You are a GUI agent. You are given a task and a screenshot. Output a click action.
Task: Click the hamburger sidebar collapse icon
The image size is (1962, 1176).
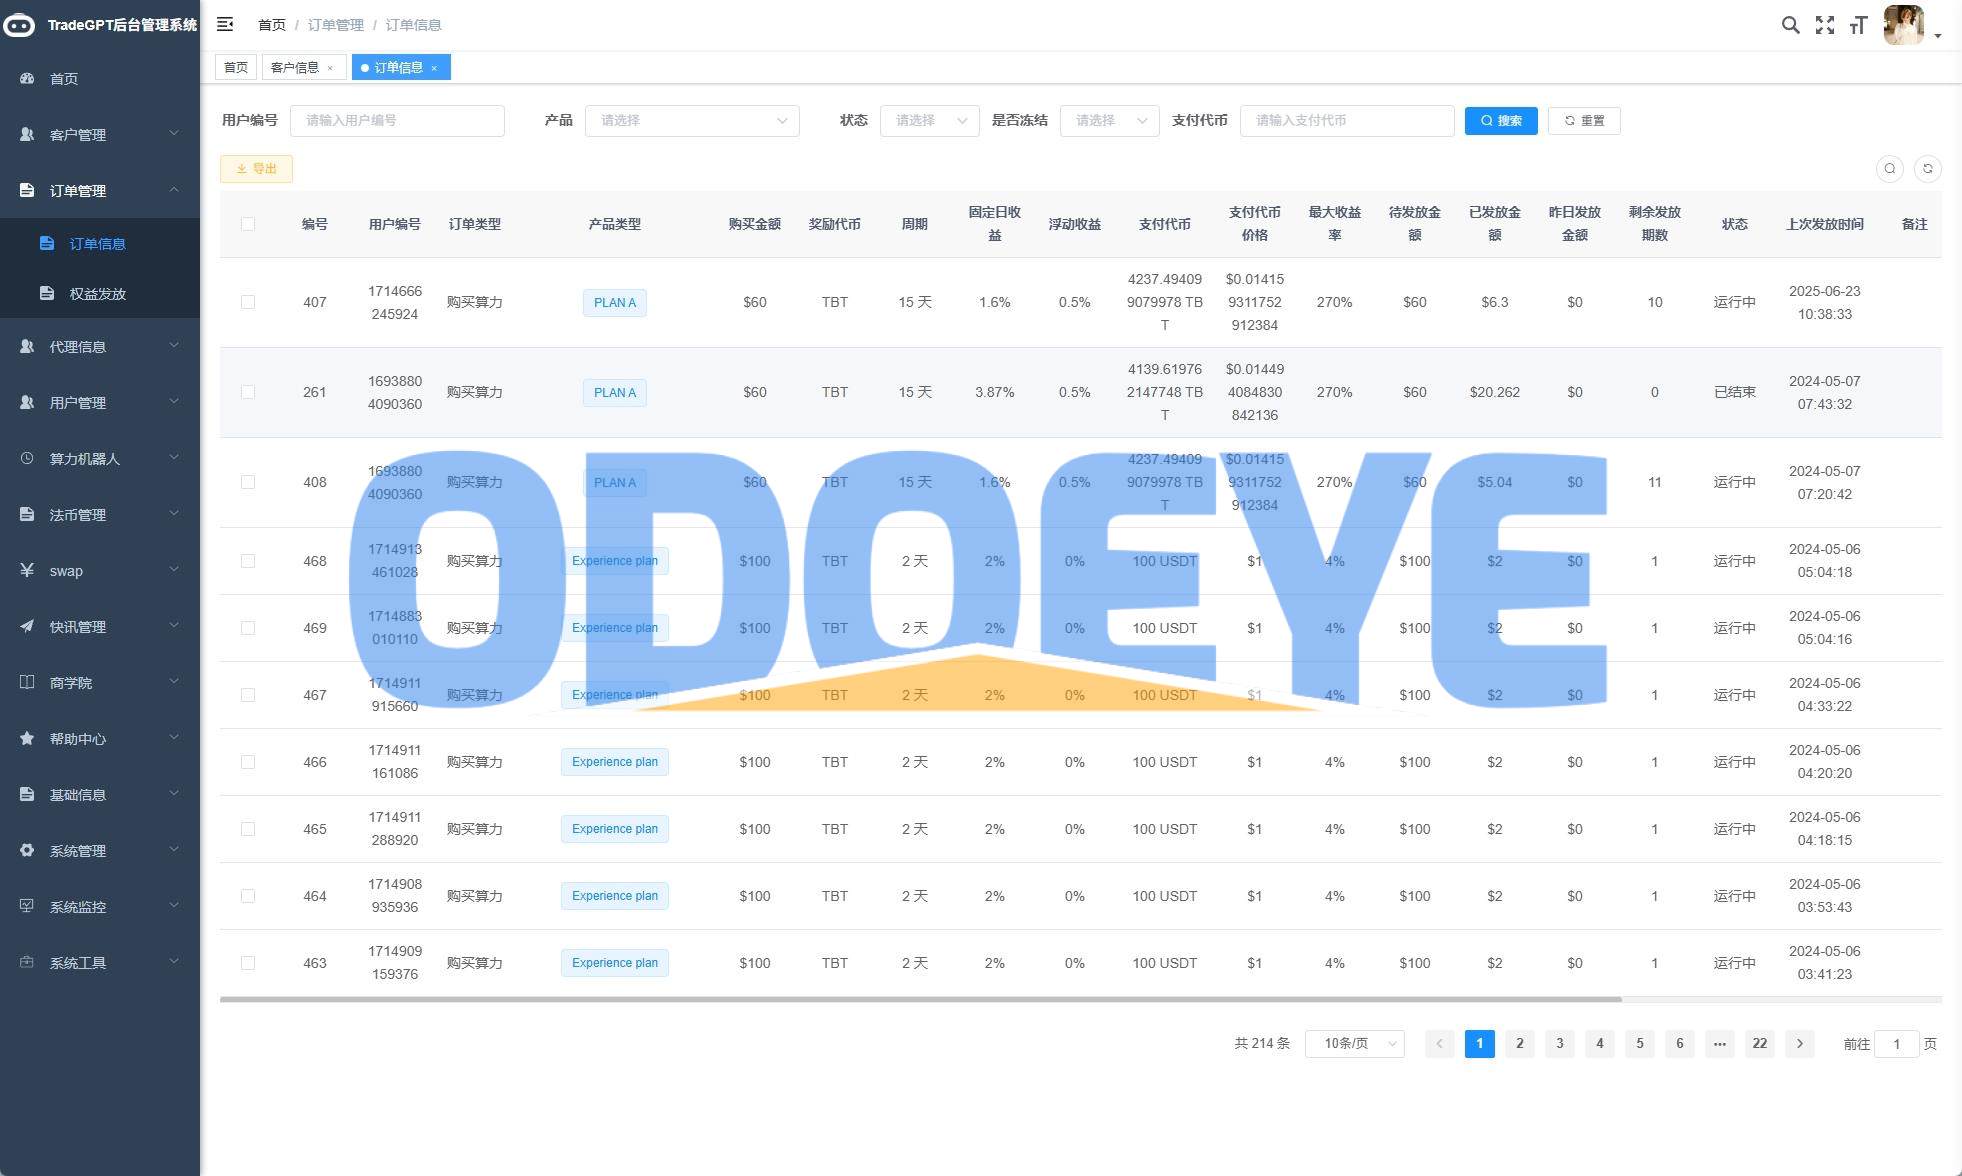point(225,24)
